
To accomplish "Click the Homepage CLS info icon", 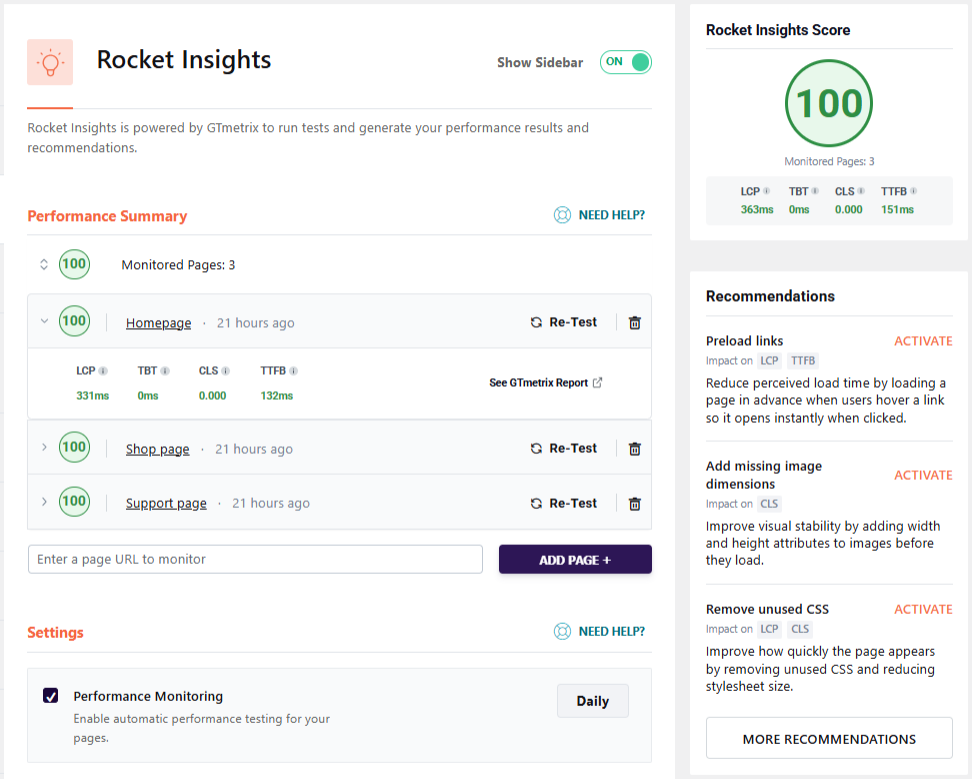I will tap(226, 371).
